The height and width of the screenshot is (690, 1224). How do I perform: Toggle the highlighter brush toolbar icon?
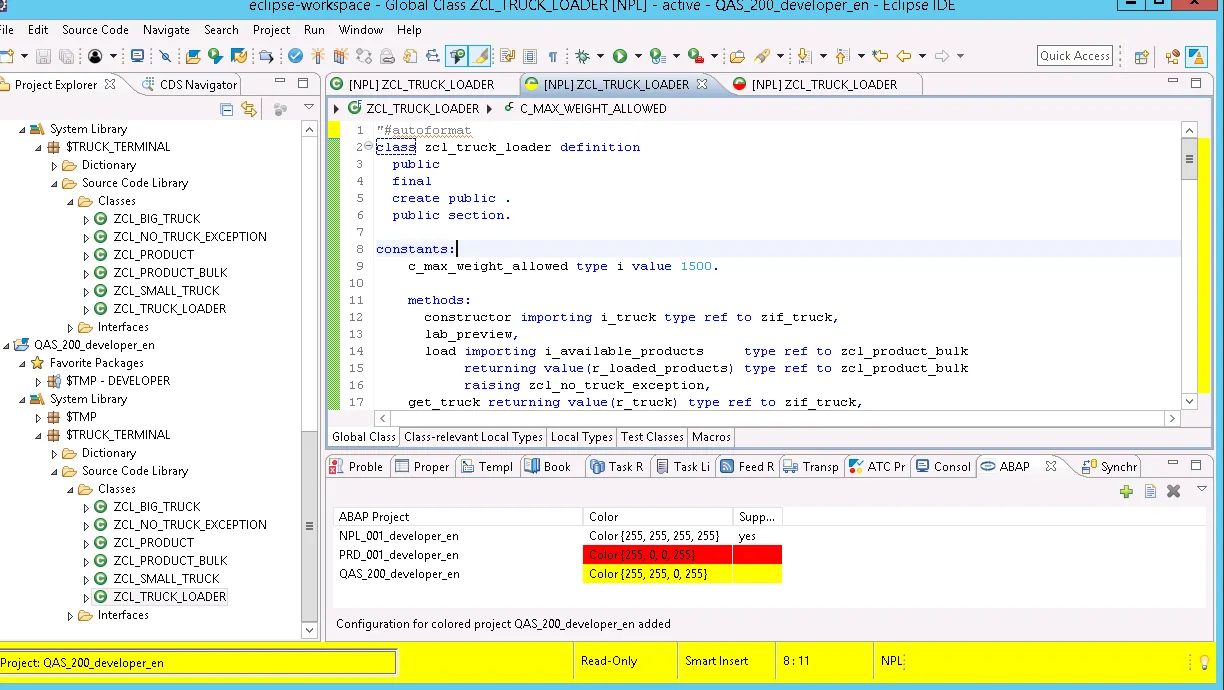[479, 56]
